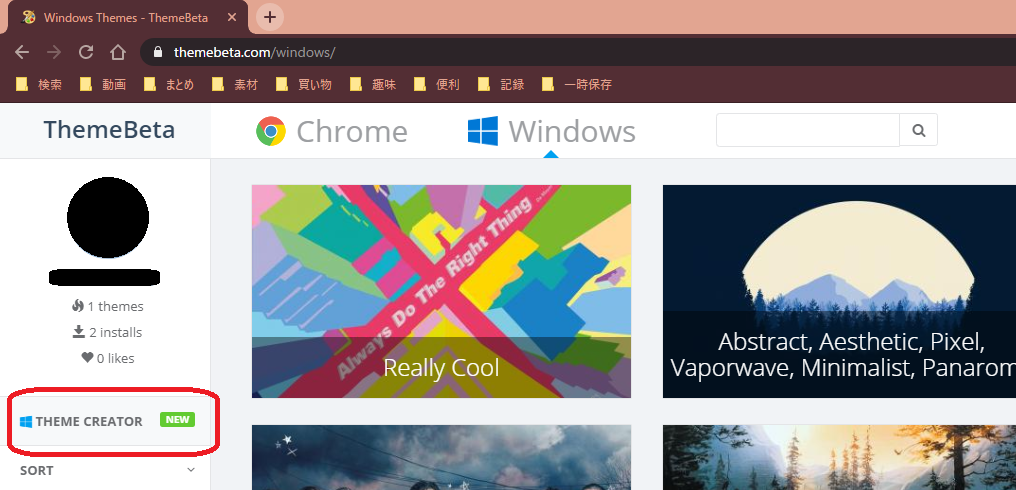Go to the browser home page icon
1016x490 pixels.
[117, 52]
